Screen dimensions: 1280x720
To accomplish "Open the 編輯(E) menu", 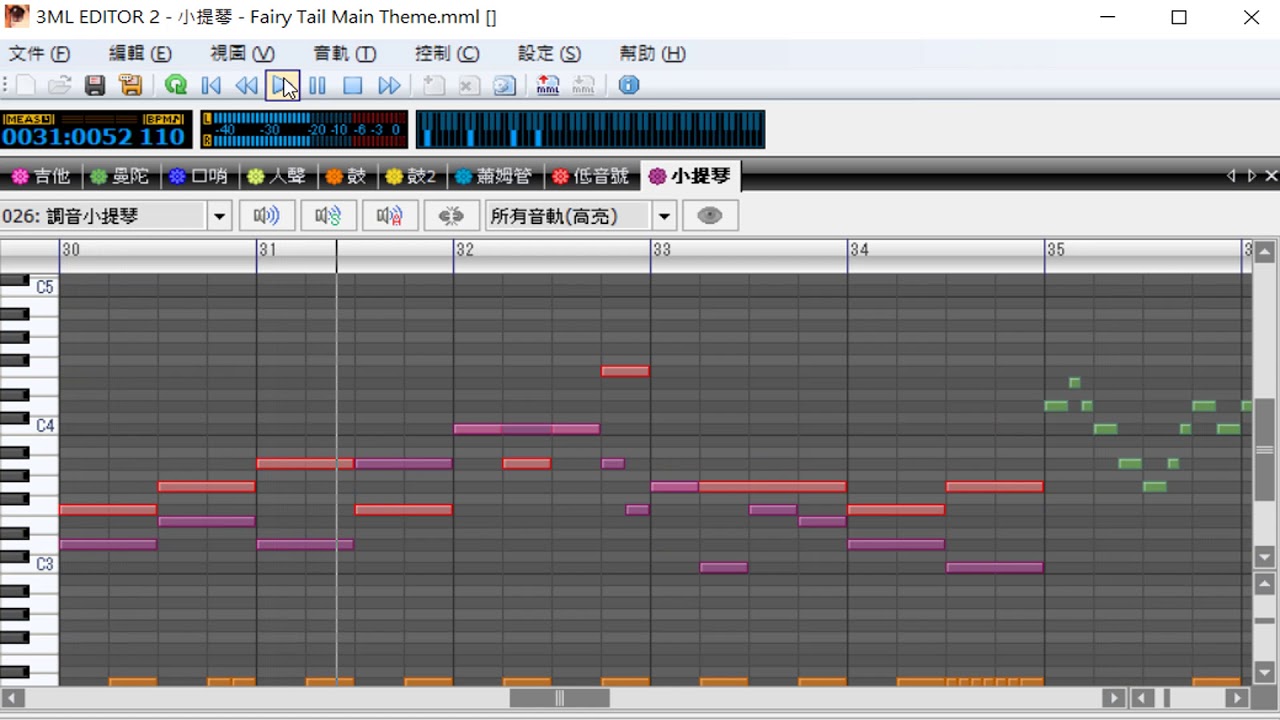I will click(140, 54).
